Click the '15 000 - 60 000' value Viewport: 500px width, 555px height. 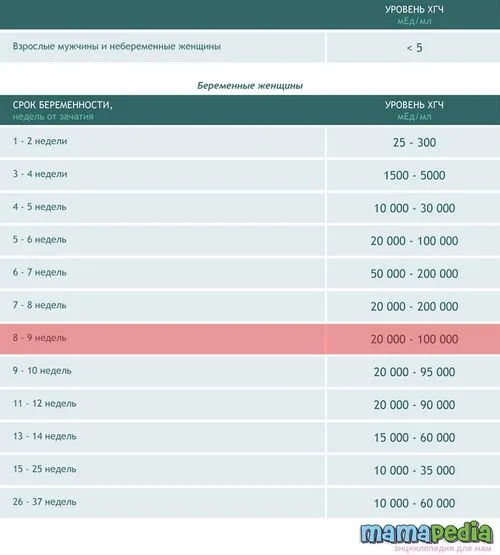[414, 437]
